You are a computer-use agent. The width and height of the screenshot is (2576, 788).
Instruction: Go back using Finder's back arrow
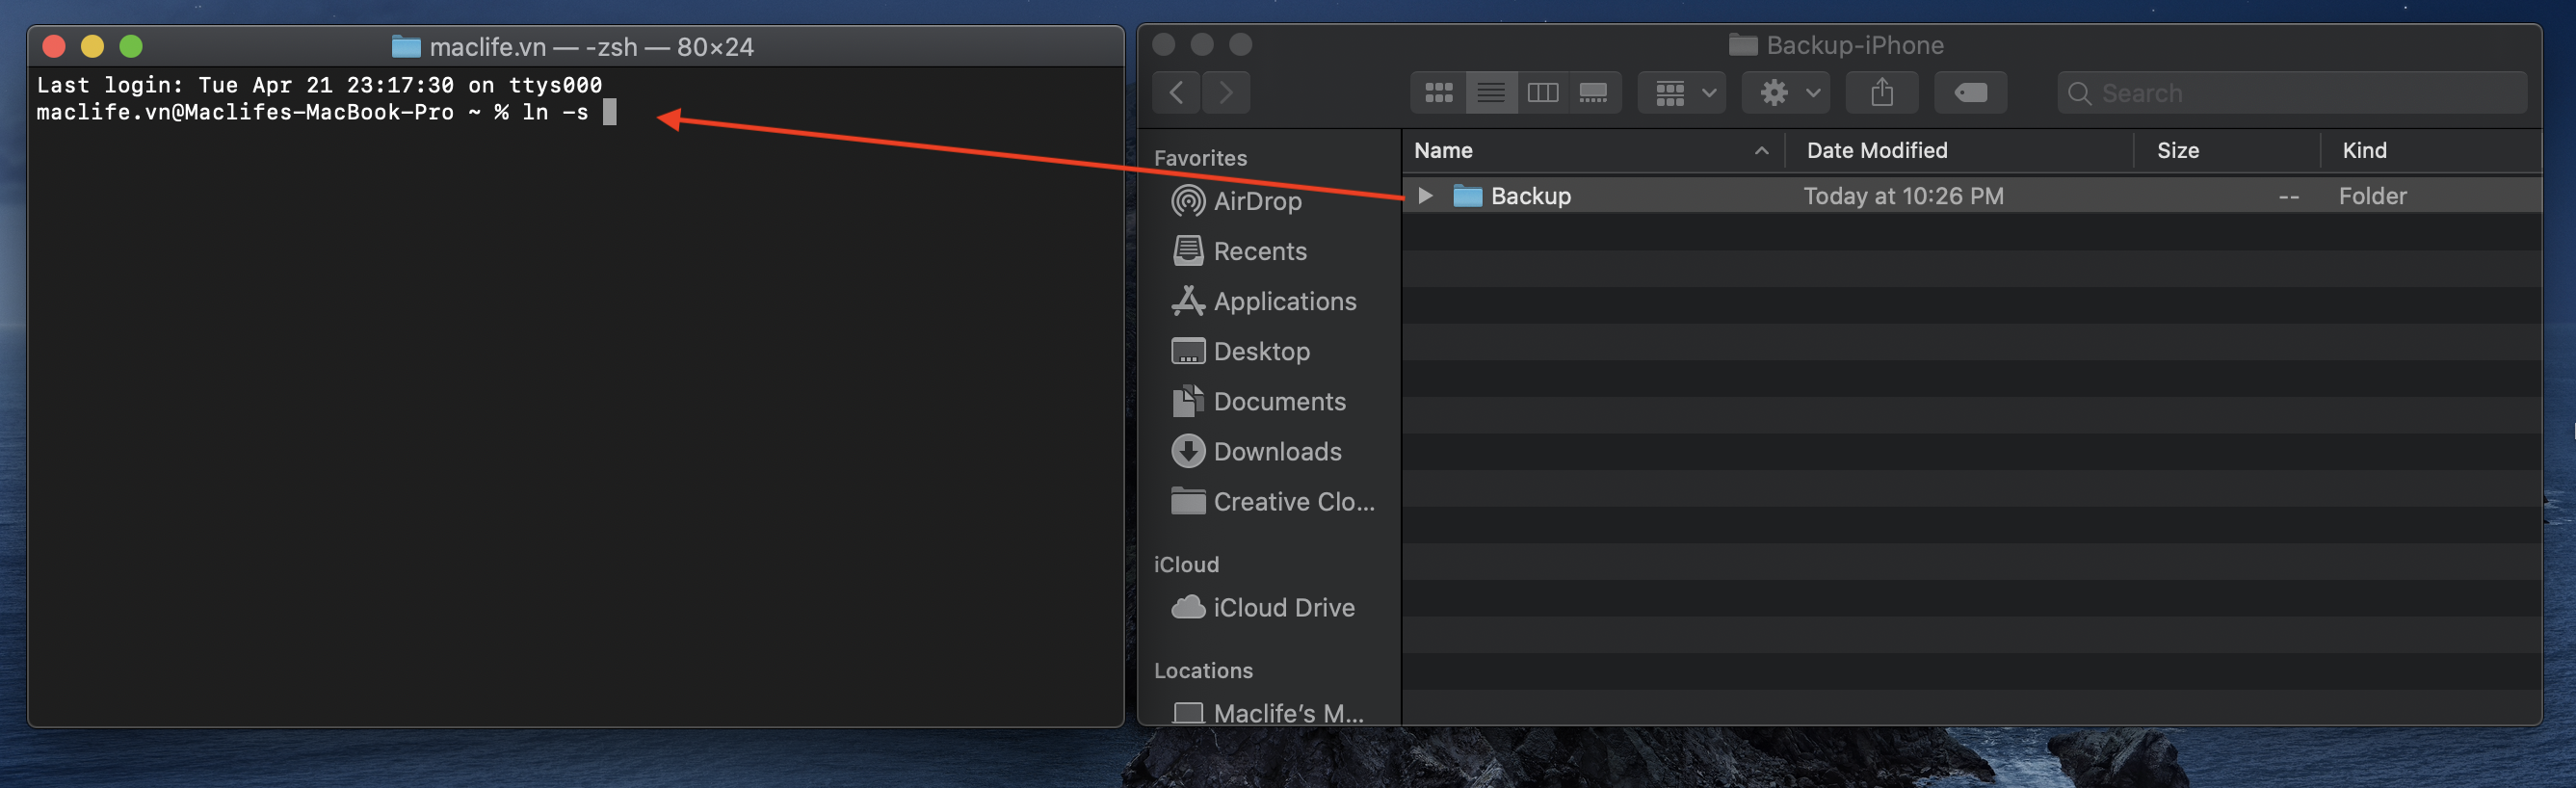pyautogui.click(x=1177, y=93)
